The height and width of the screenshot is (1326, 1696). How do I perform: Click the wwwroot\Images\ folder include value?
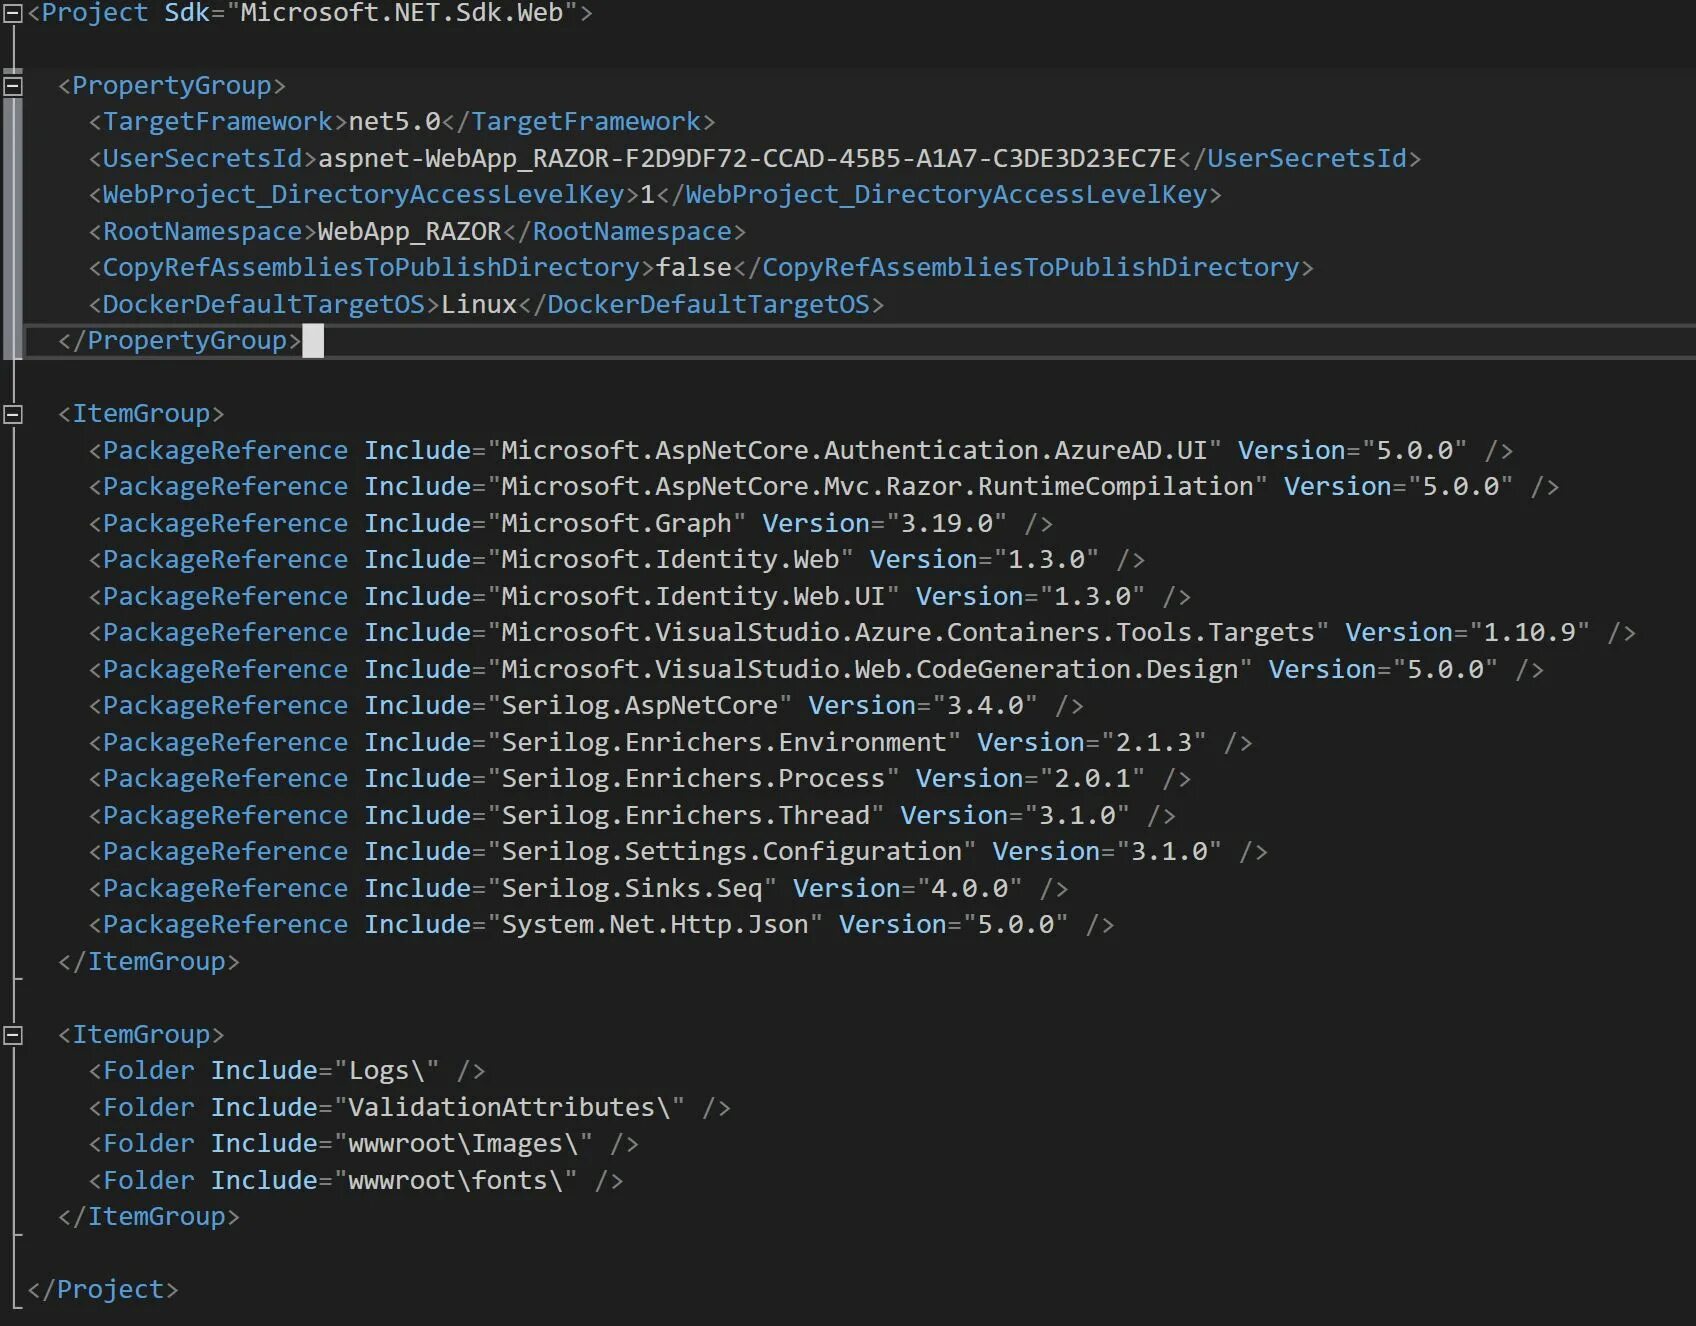pyautogui.click(x=463, y=1143)
